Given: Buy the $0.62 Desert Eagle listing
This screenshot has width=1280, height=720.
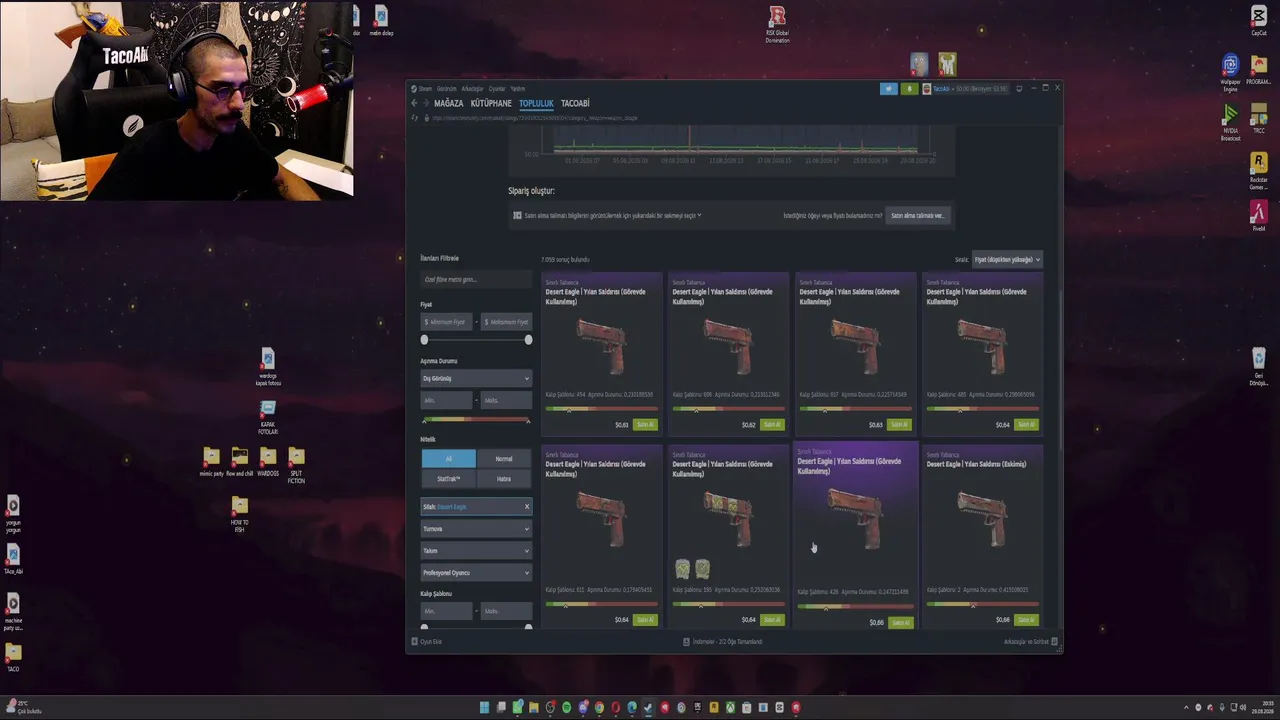Looking at the screenshot, I should pyautogui.click(x=772, y=425).
